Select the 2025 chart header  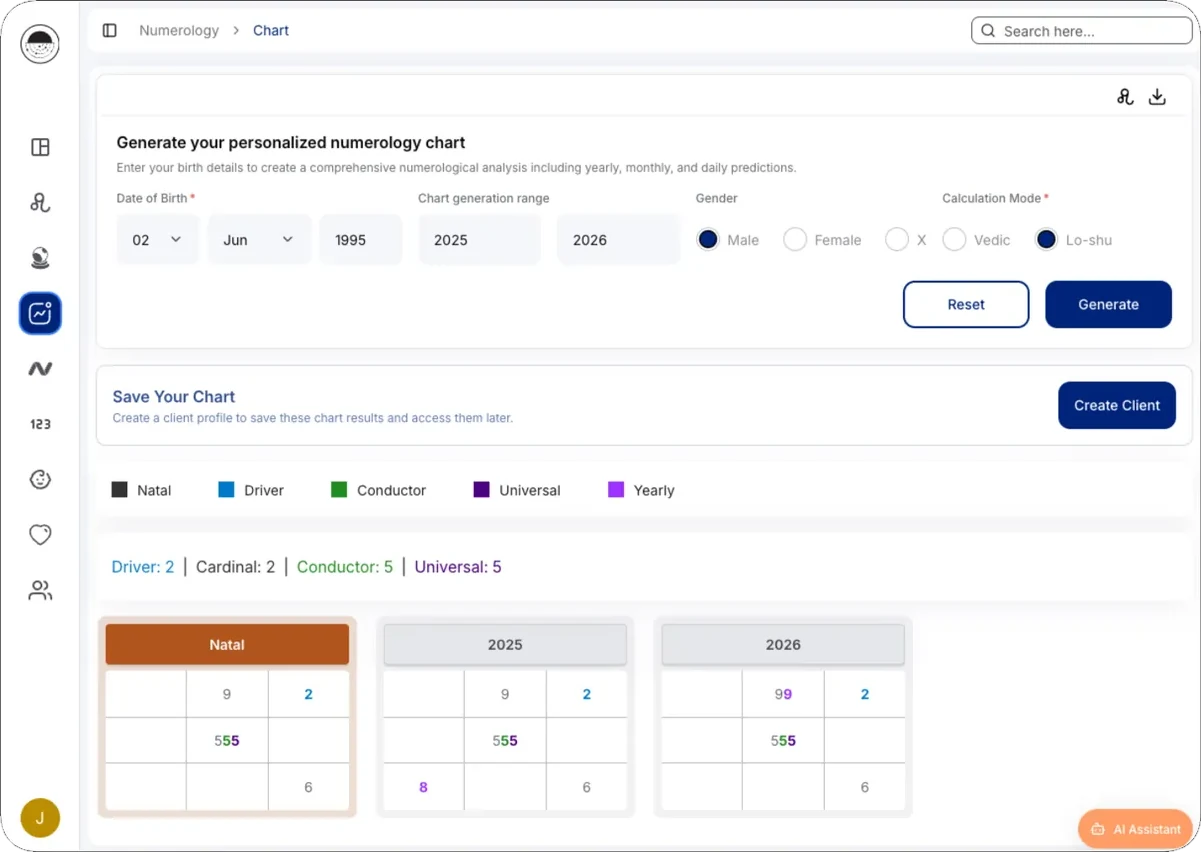click(505, 645)
